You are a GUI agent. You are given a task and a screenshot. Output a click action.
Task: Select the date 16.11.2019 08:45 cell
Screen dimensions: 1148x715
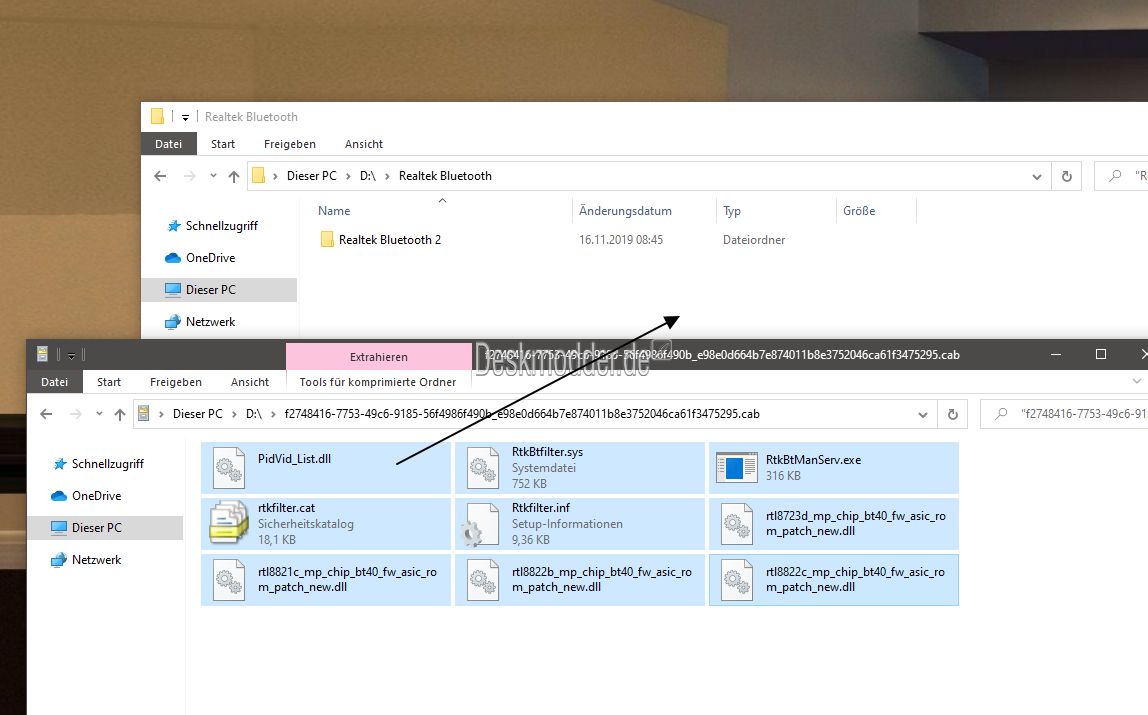[621, 240]
